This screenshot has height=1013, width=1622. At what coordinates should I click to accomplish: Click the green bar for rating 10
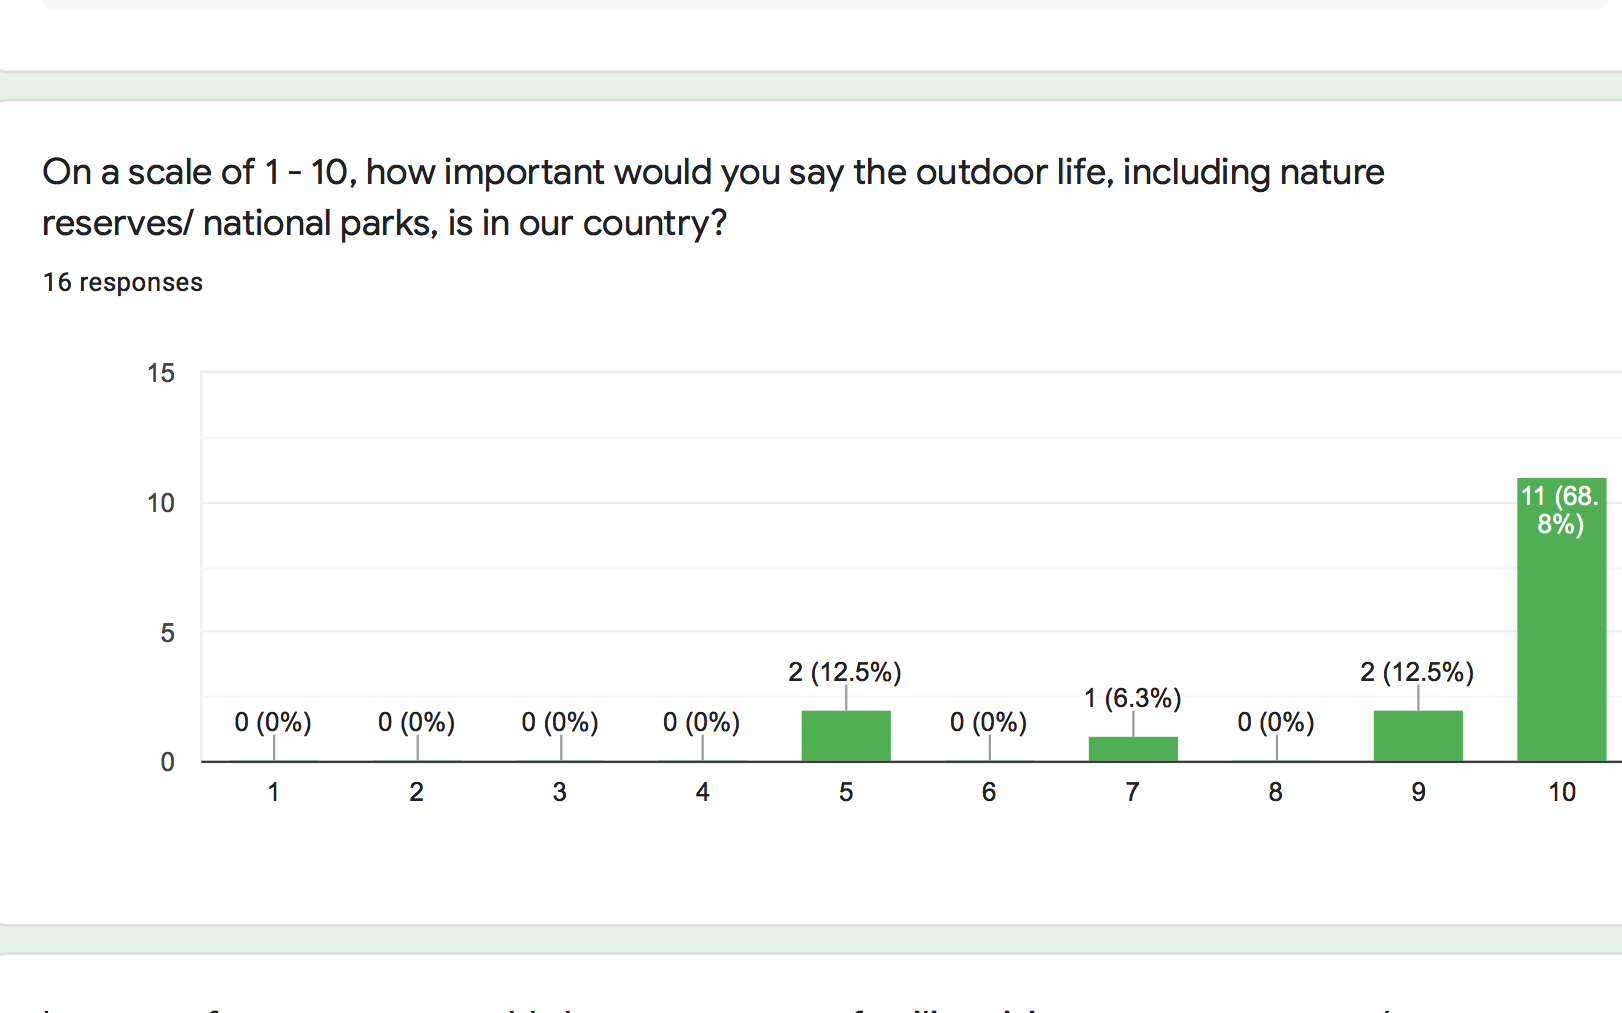pos(1561,640)
